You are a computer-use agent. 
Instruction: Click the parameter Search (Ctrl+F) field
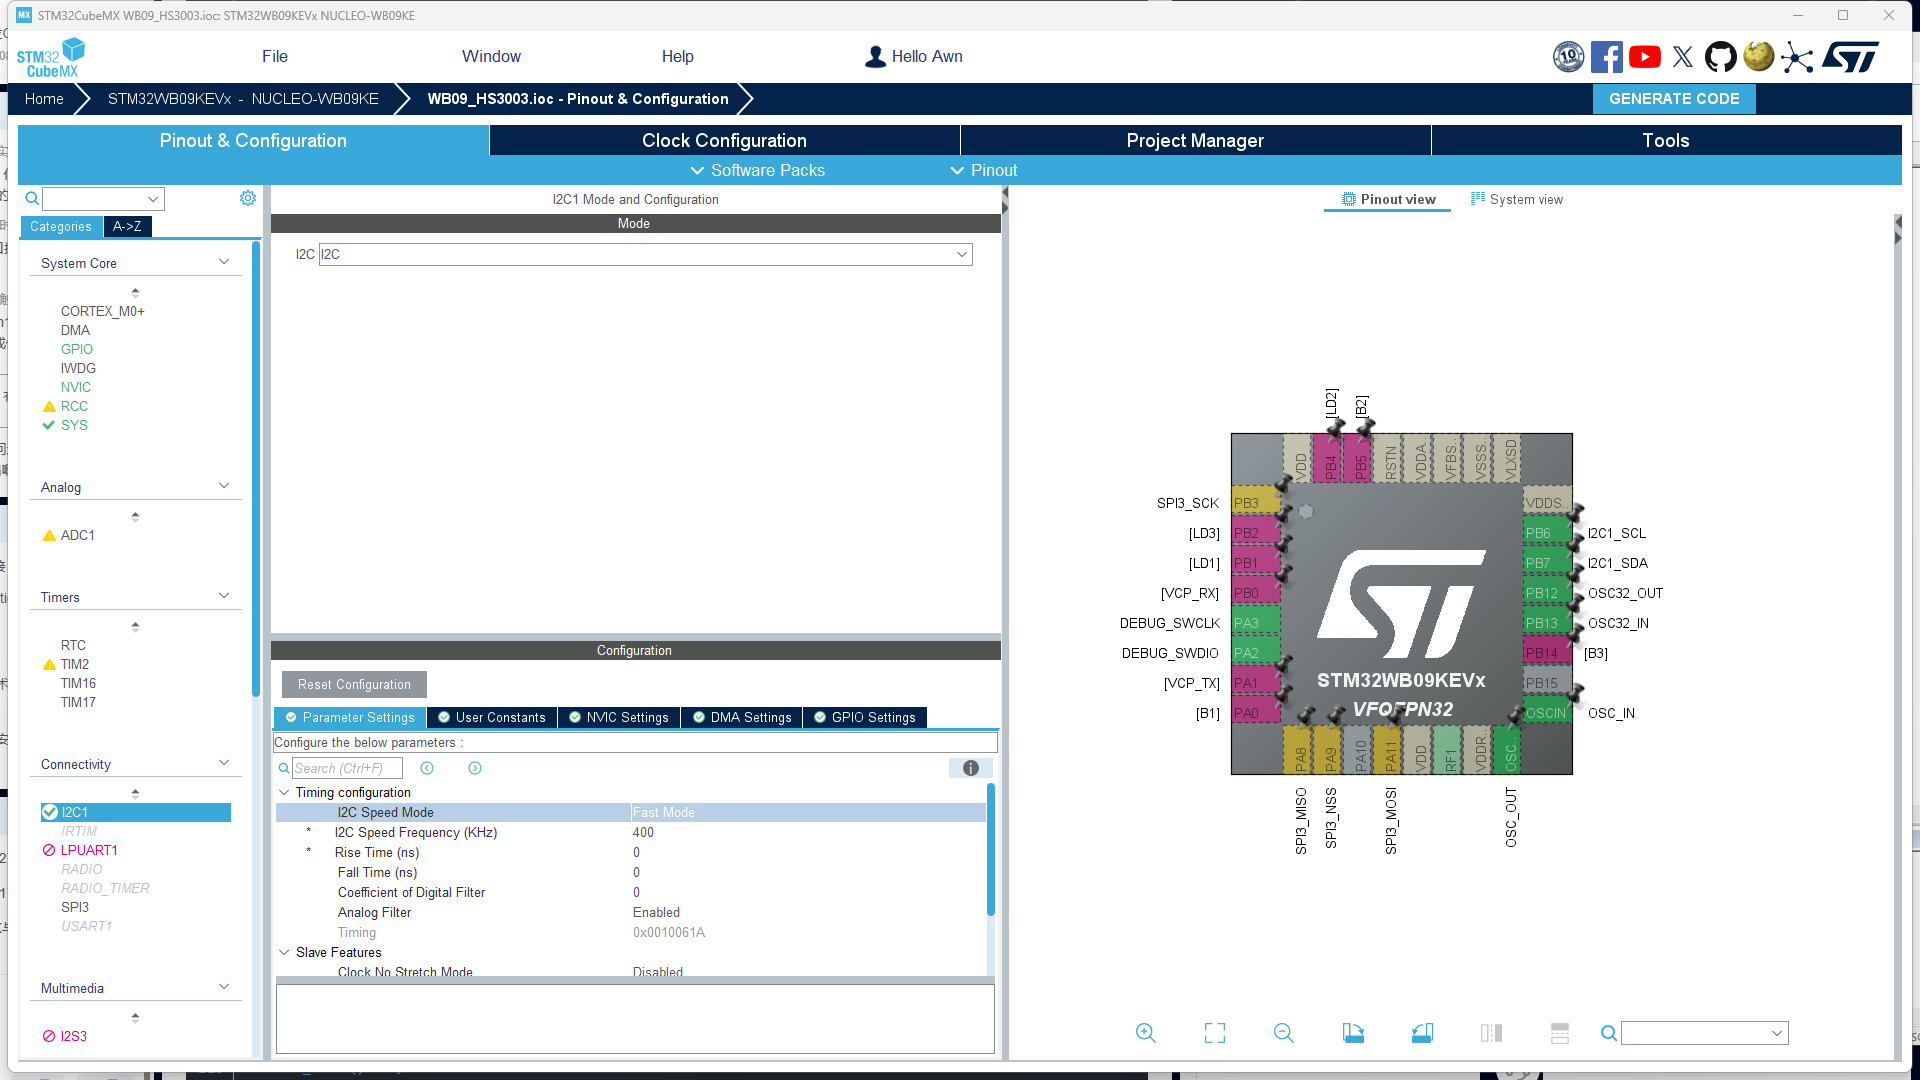(x=347, y=768)
